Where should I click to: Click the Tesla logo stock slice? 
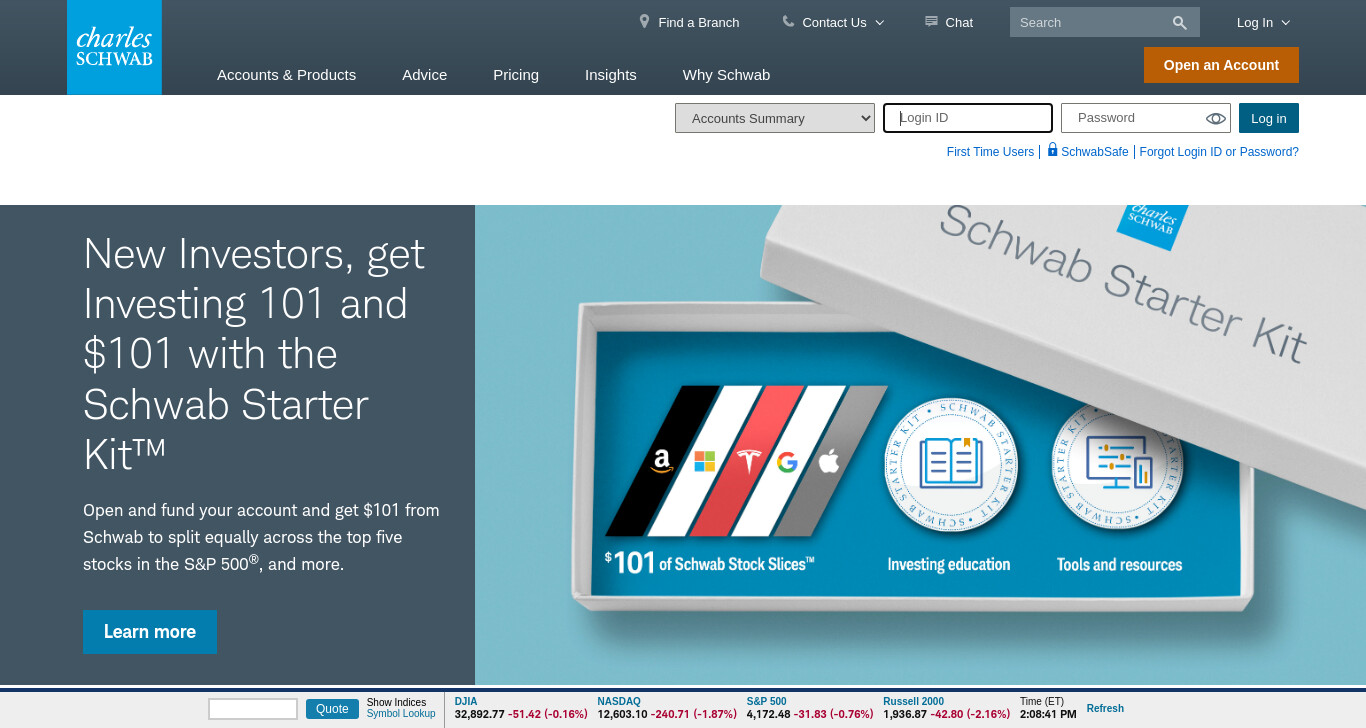pyautogui.click(x=749, y=461)
